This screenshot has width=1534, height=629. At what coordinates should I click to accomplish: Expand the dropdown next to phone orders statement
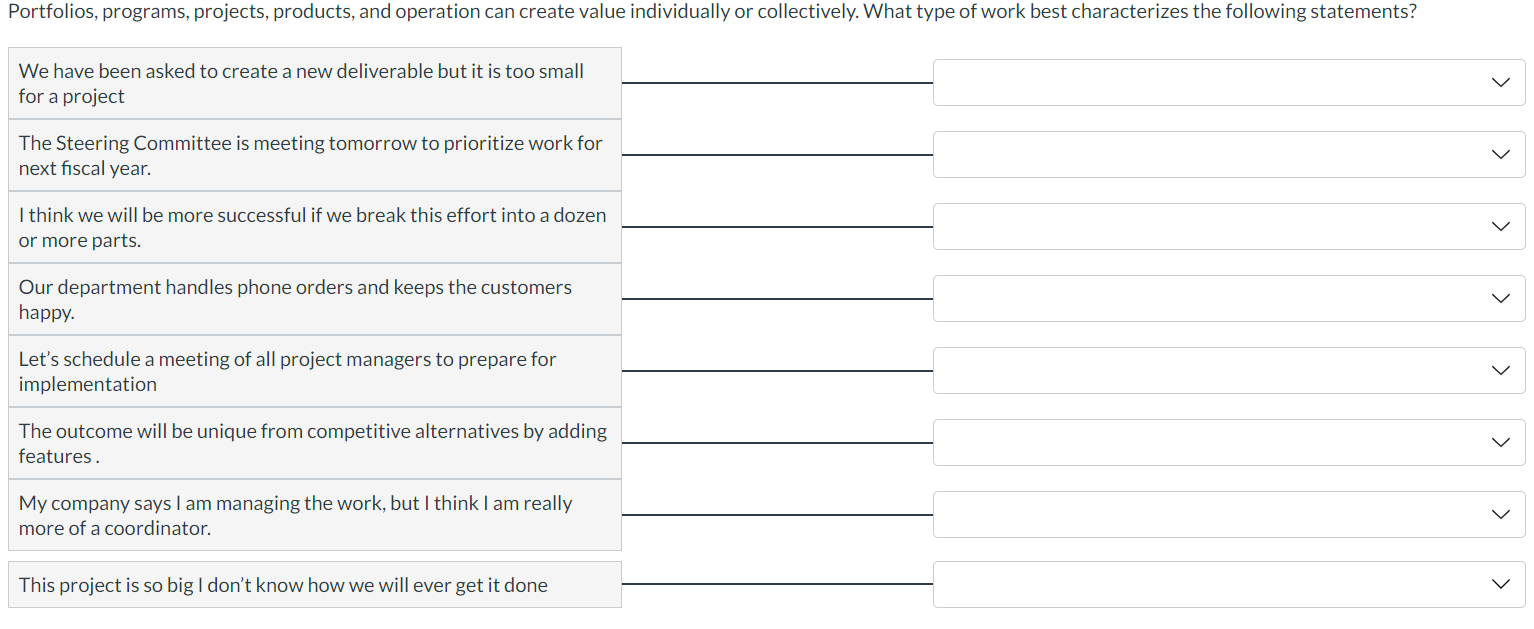[1229, 298]
